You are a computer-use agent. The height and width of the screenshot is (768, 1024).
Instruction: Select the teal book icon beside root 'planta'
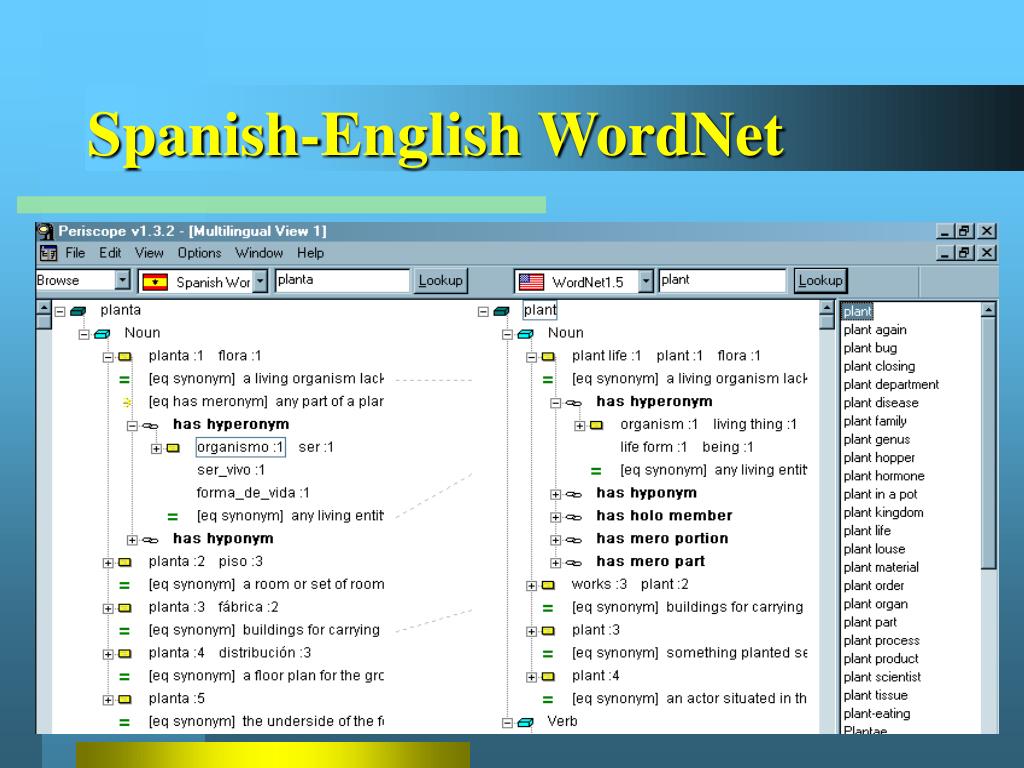(x=78, y=312)
